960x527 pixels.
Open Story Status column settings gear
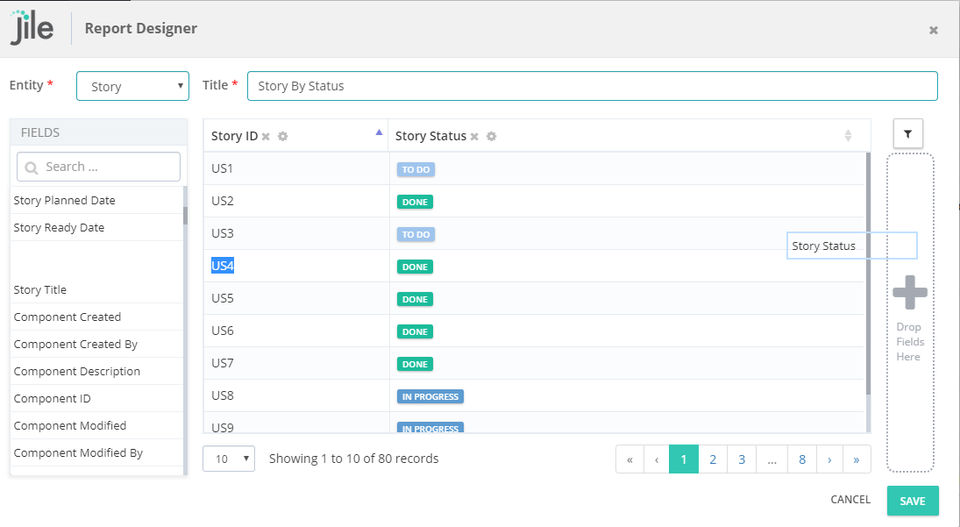(x=491, y=137)
